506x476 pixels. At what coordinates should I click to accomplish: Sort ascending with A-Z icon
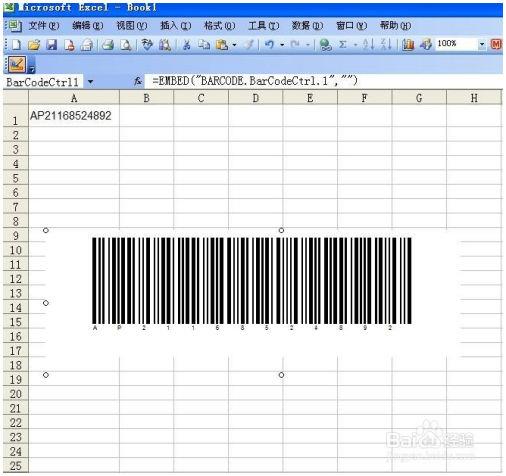pos(368,44)
